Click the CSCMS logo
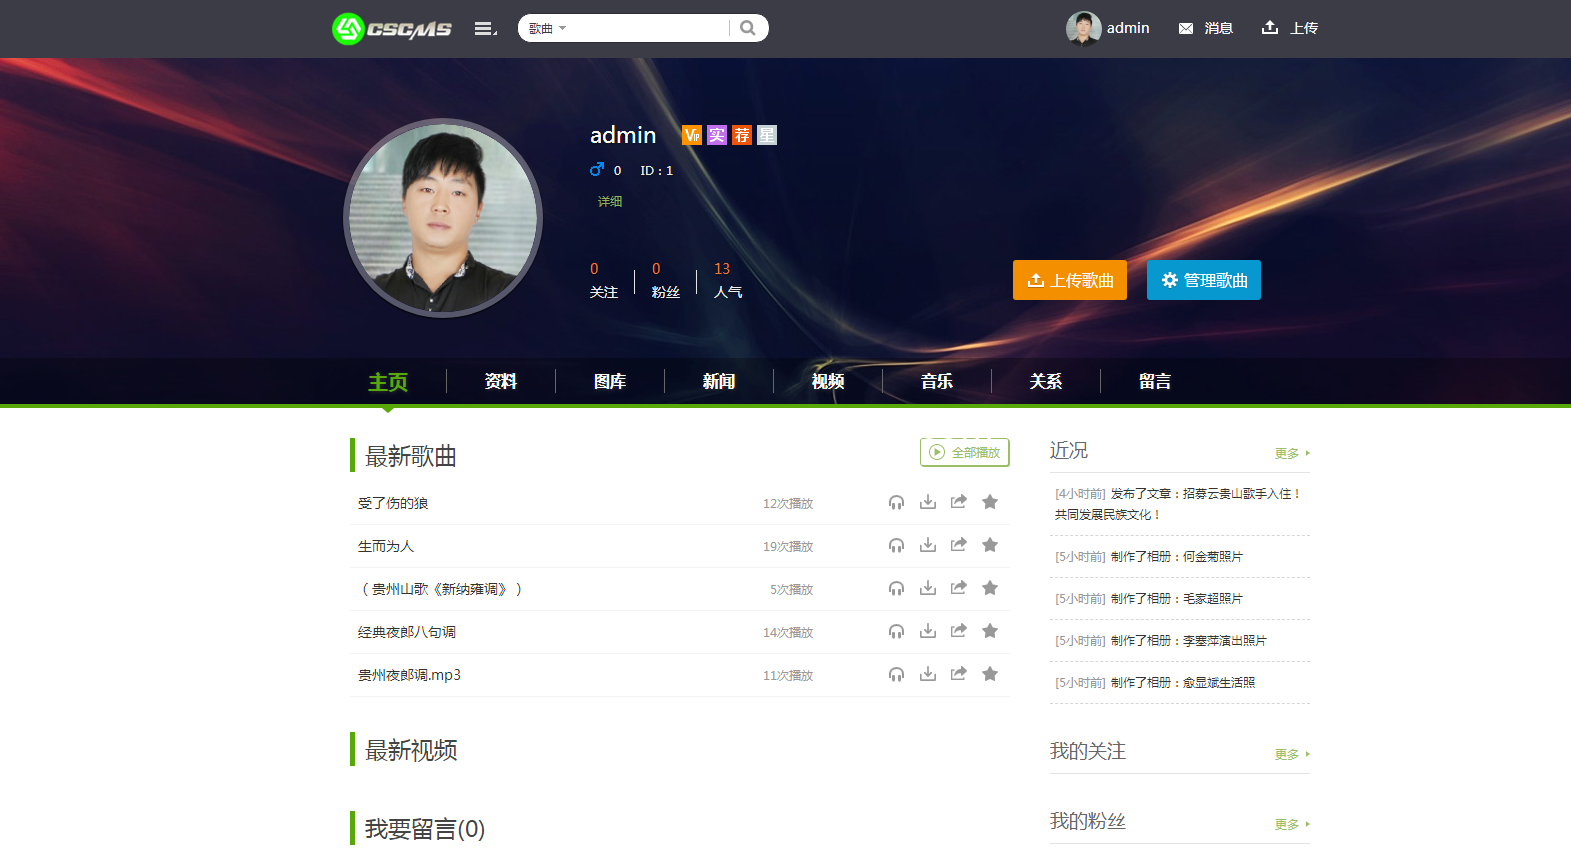The height and width of the screenshot is (856, 1571). 392,29
